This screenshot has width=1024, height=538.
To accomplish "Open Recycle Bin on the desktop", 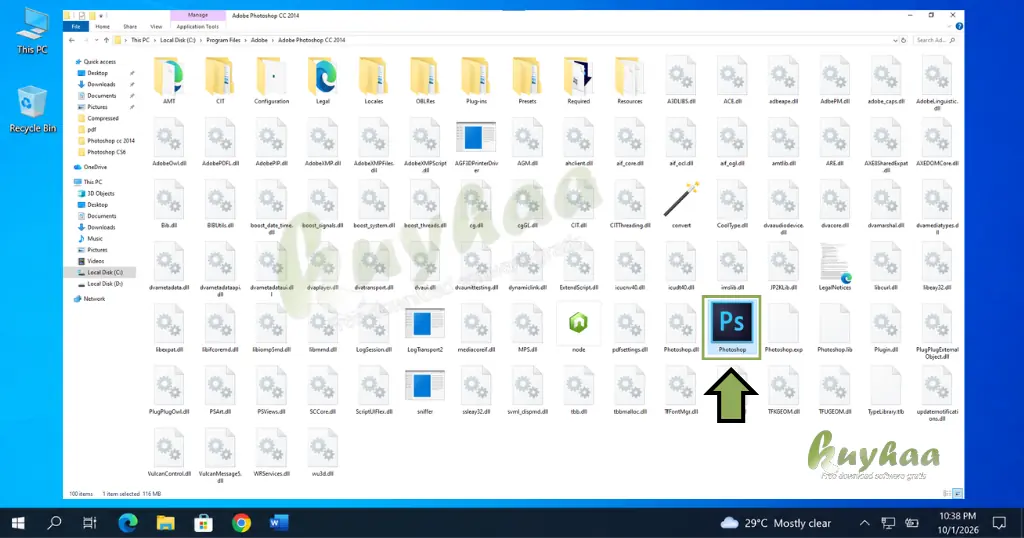I will coord(32,109).
